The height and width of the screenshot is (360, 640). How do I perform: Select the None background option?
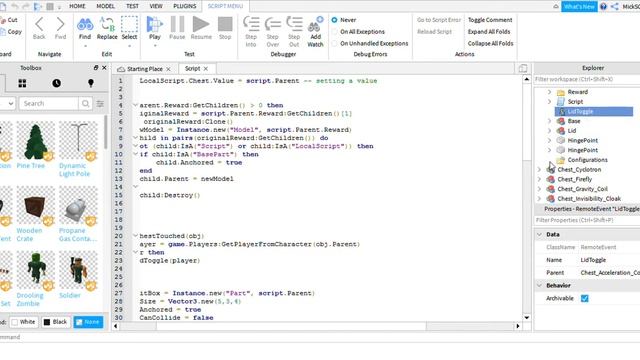[x=88, y=322]
